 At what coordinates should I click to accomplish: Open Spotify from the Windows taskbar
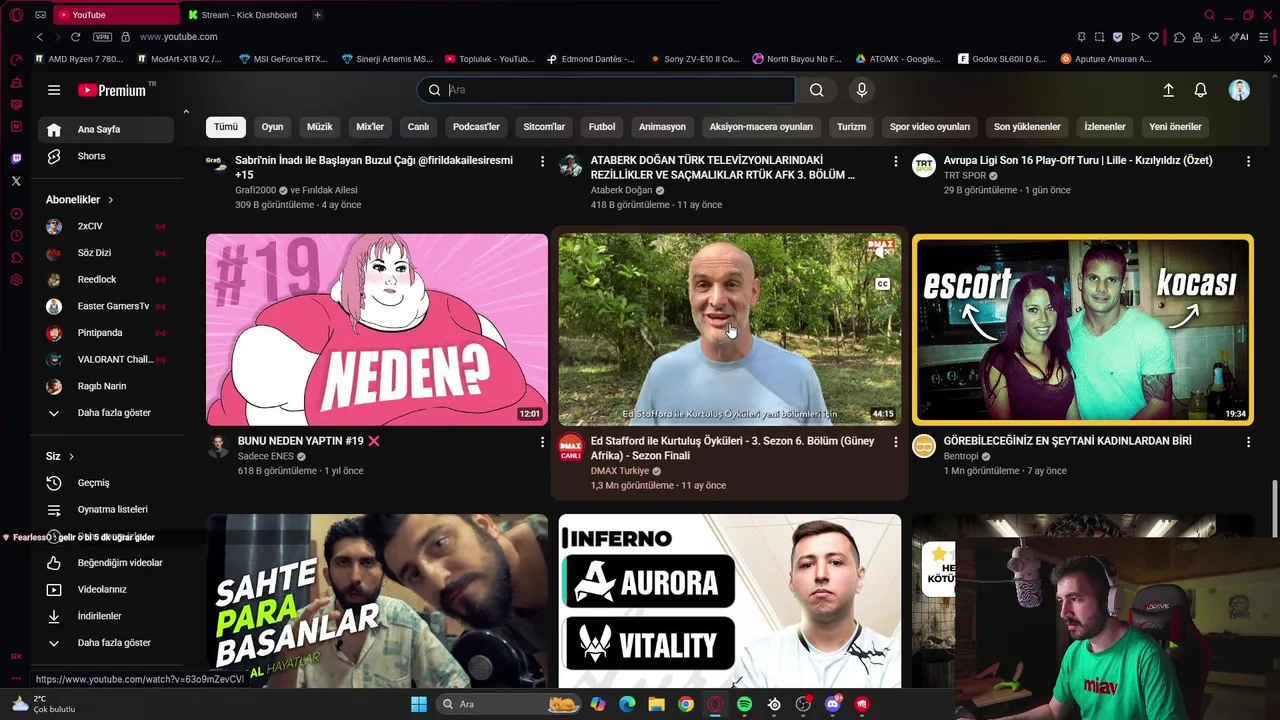click(x=745, y=704)
